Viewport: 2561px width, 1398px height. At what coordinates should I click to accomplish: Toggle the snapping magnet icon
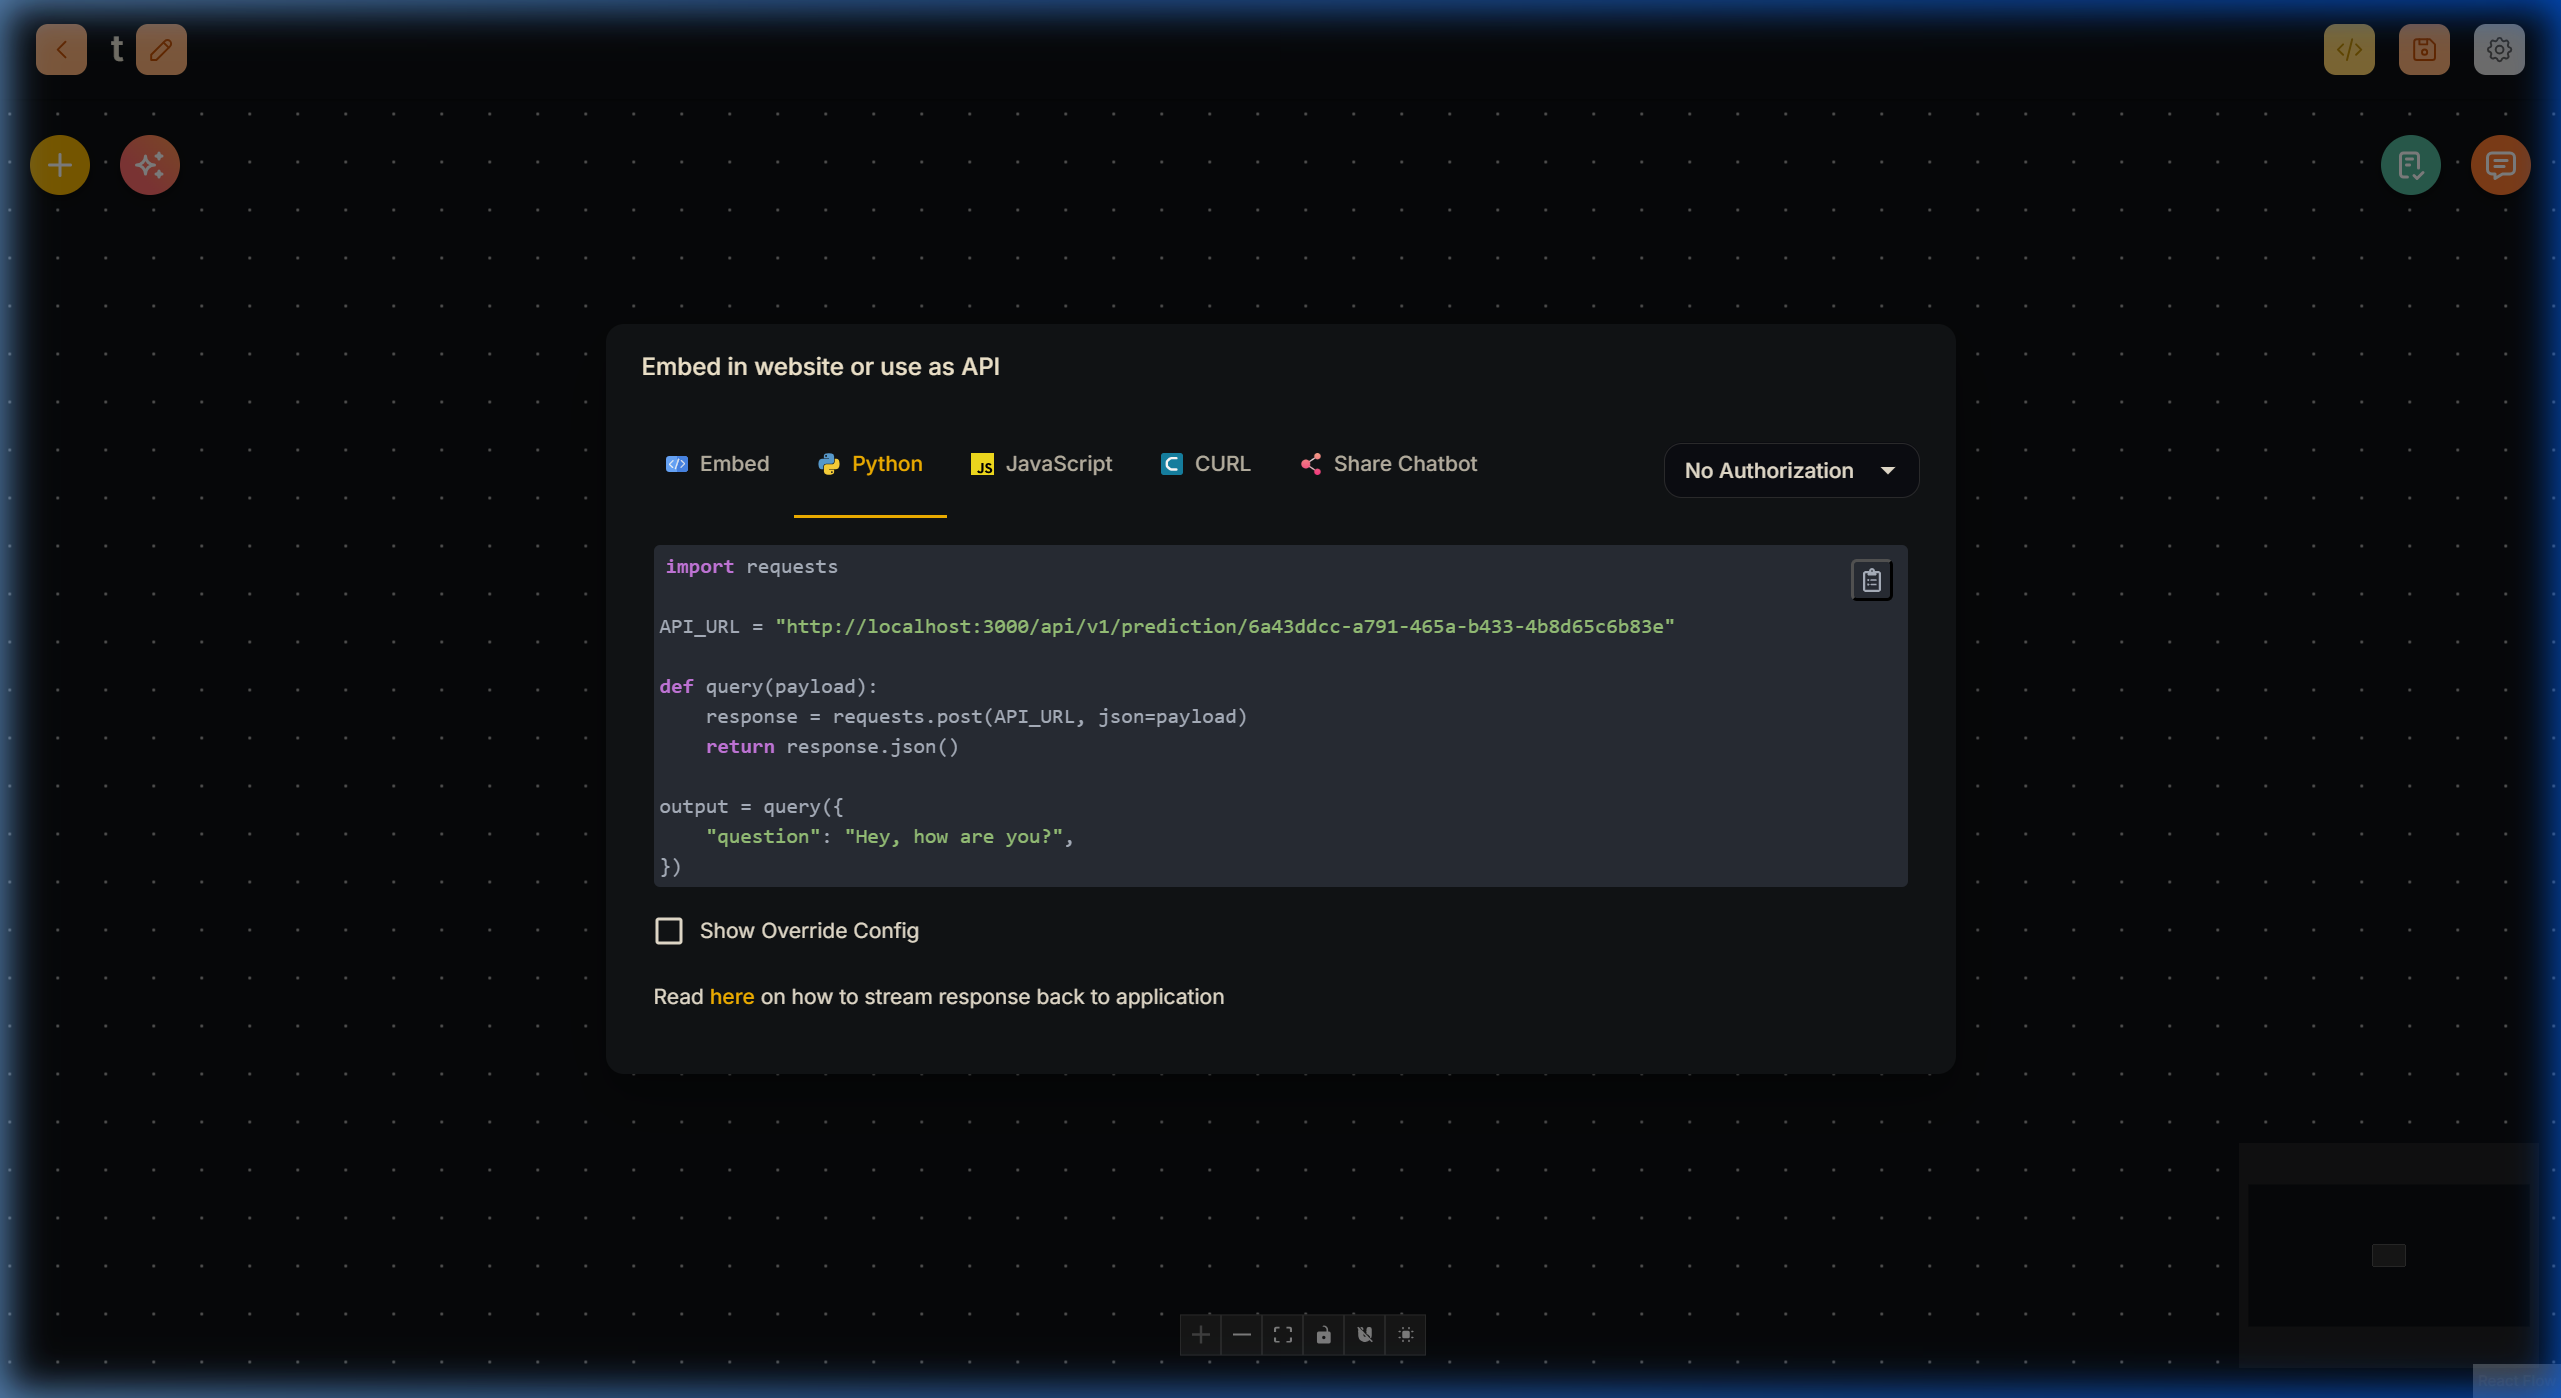(1365, 1334)
